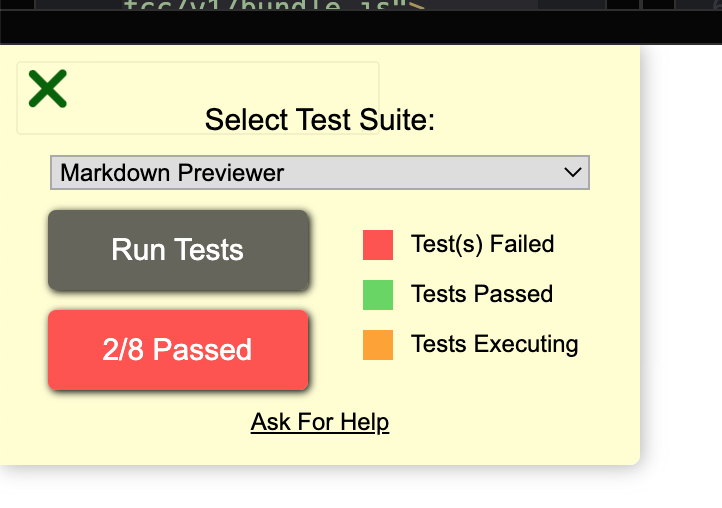Select the Tests Passed legend label
Viewport: 722px width, 508px height.
[482, 294]
